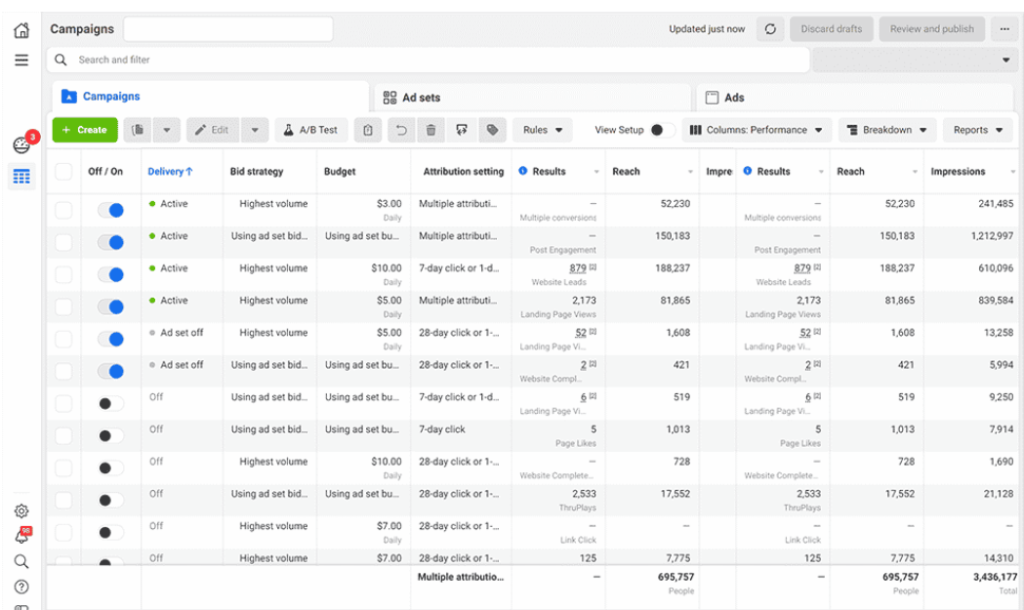Switch to the Ad sets tab
The image size is (1024, 610).
532,97
